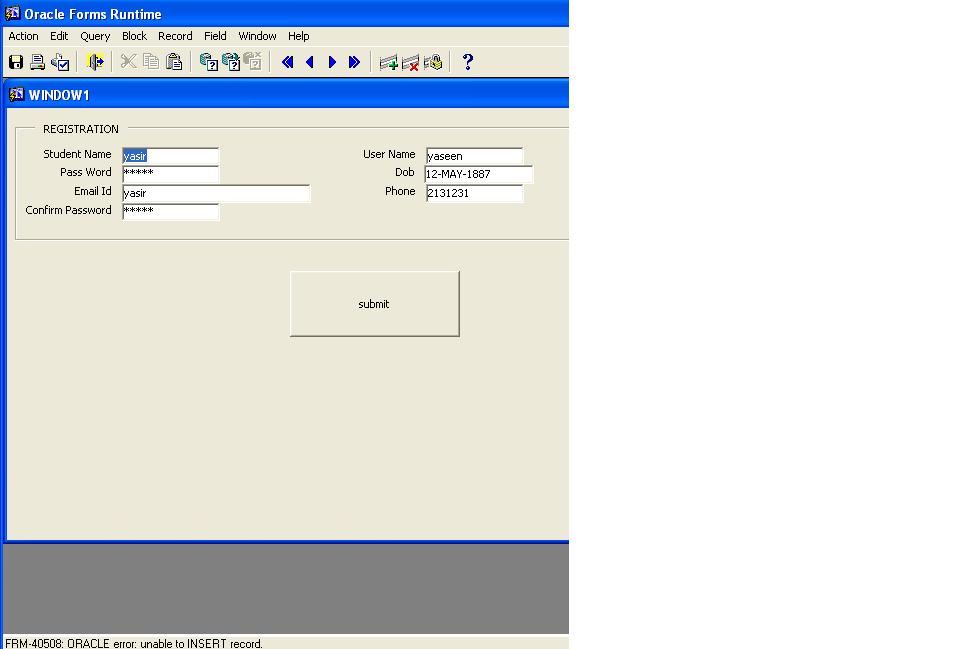
Task: Click the Lock Record icon
Action: 433,62
